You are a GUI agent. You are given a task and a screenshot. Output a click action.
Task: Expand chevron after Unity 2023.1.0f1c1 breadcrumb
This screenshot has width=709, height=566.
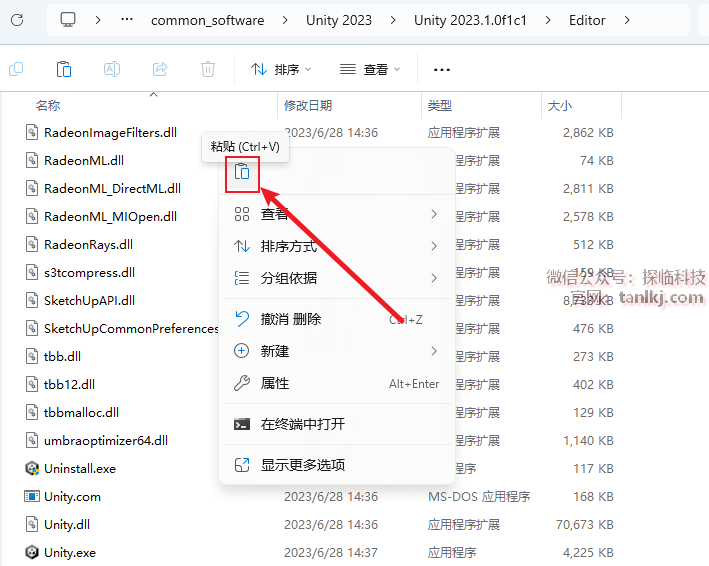548,20
